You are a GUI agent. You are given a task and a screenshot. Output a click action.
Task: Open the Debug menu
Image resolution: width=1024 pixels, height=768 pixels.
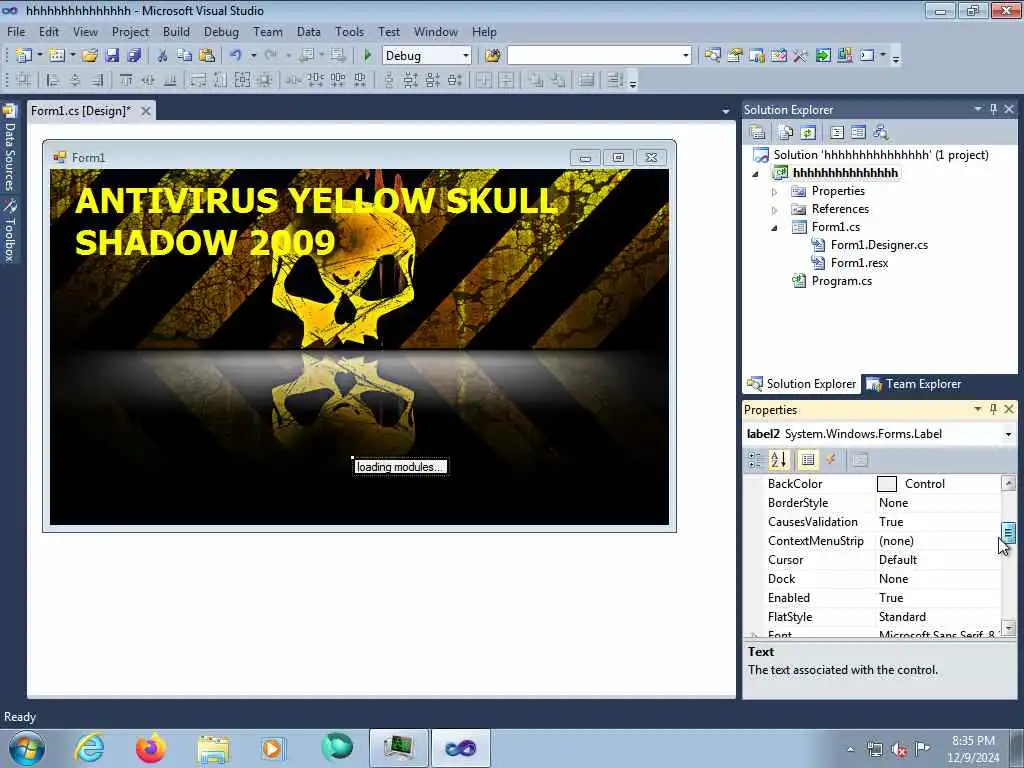click(221, 32)
